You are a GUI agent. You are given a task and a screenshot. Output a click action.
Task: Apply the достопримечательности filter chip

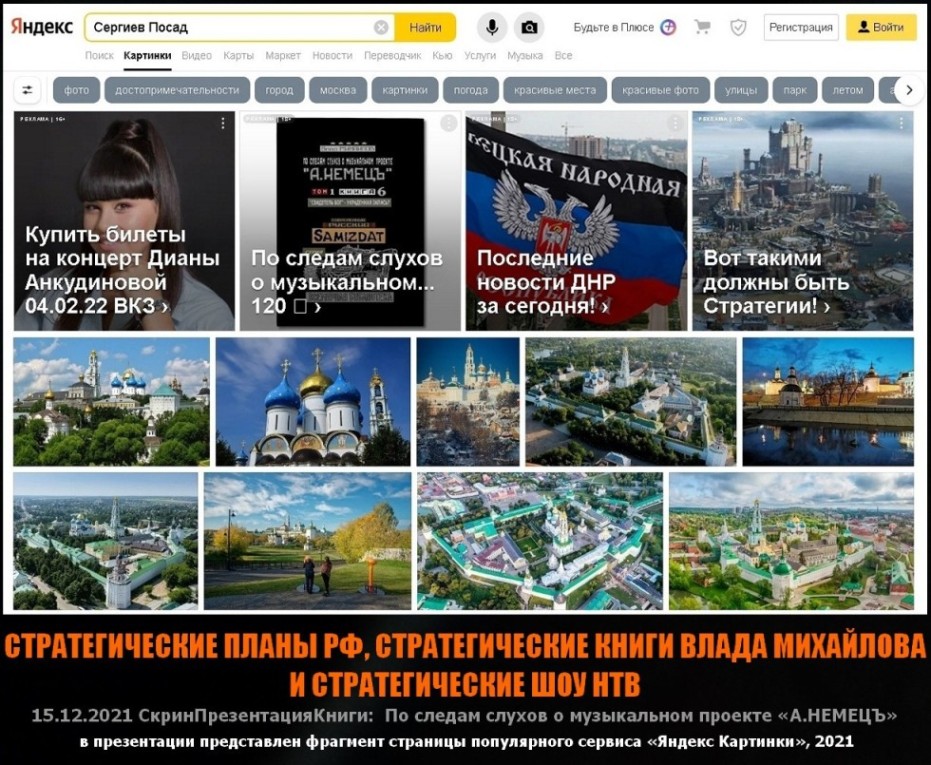177,90
